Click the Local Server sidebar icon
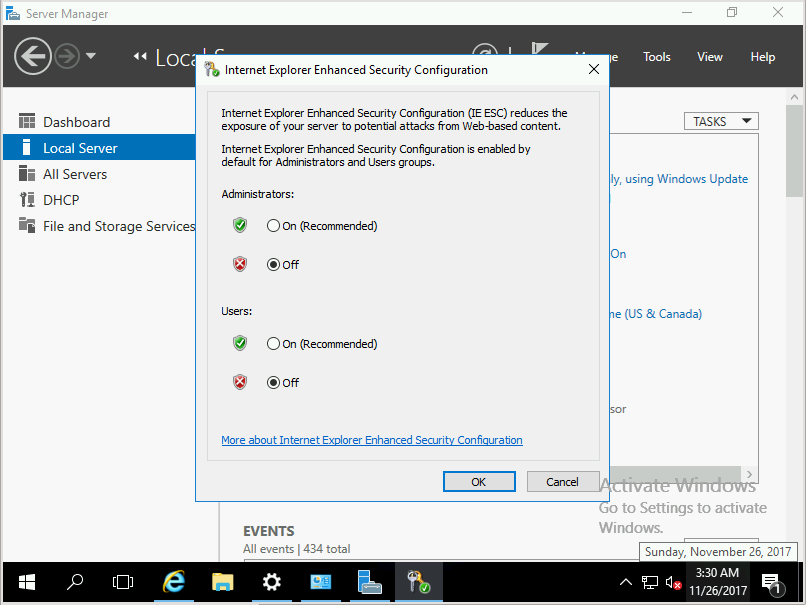The width and height of the screenshot is (806, 605). [x=26, y=148]
